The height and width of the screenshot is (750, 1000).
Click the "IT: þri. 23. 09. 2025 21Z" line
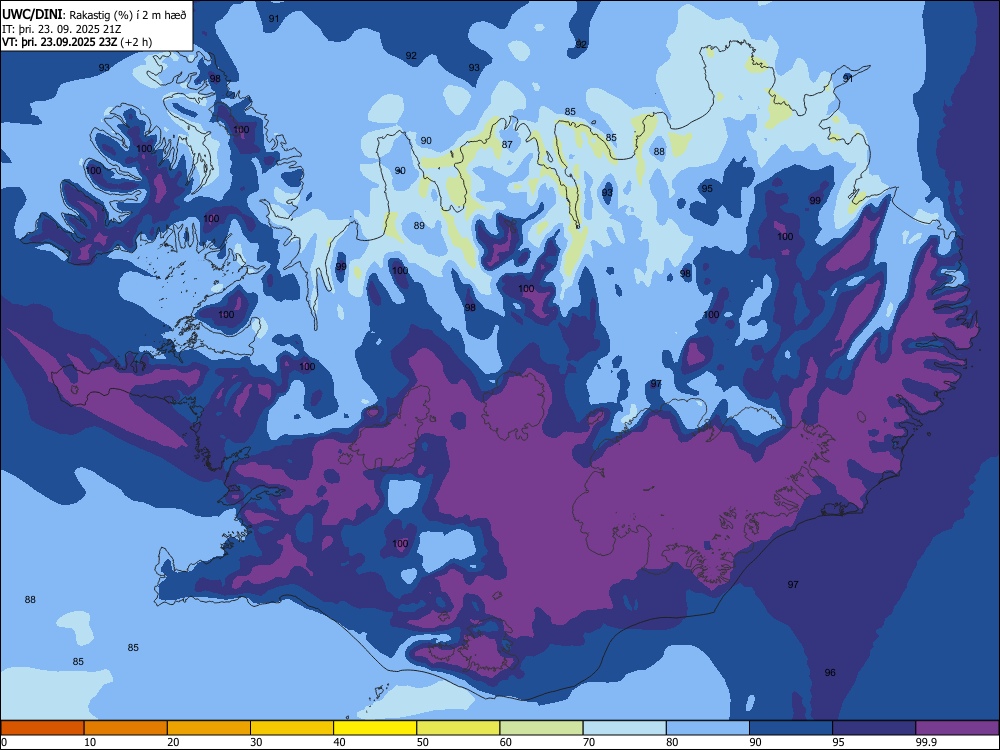pyautogui.click(x=62, y=29)
